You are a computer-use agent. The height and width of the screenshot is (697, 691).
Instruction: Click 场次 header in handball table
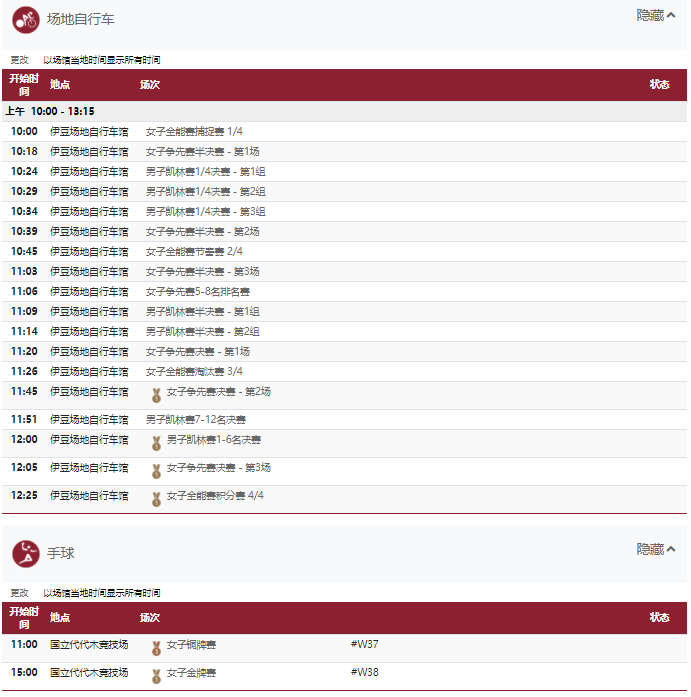tap(150, 617)
